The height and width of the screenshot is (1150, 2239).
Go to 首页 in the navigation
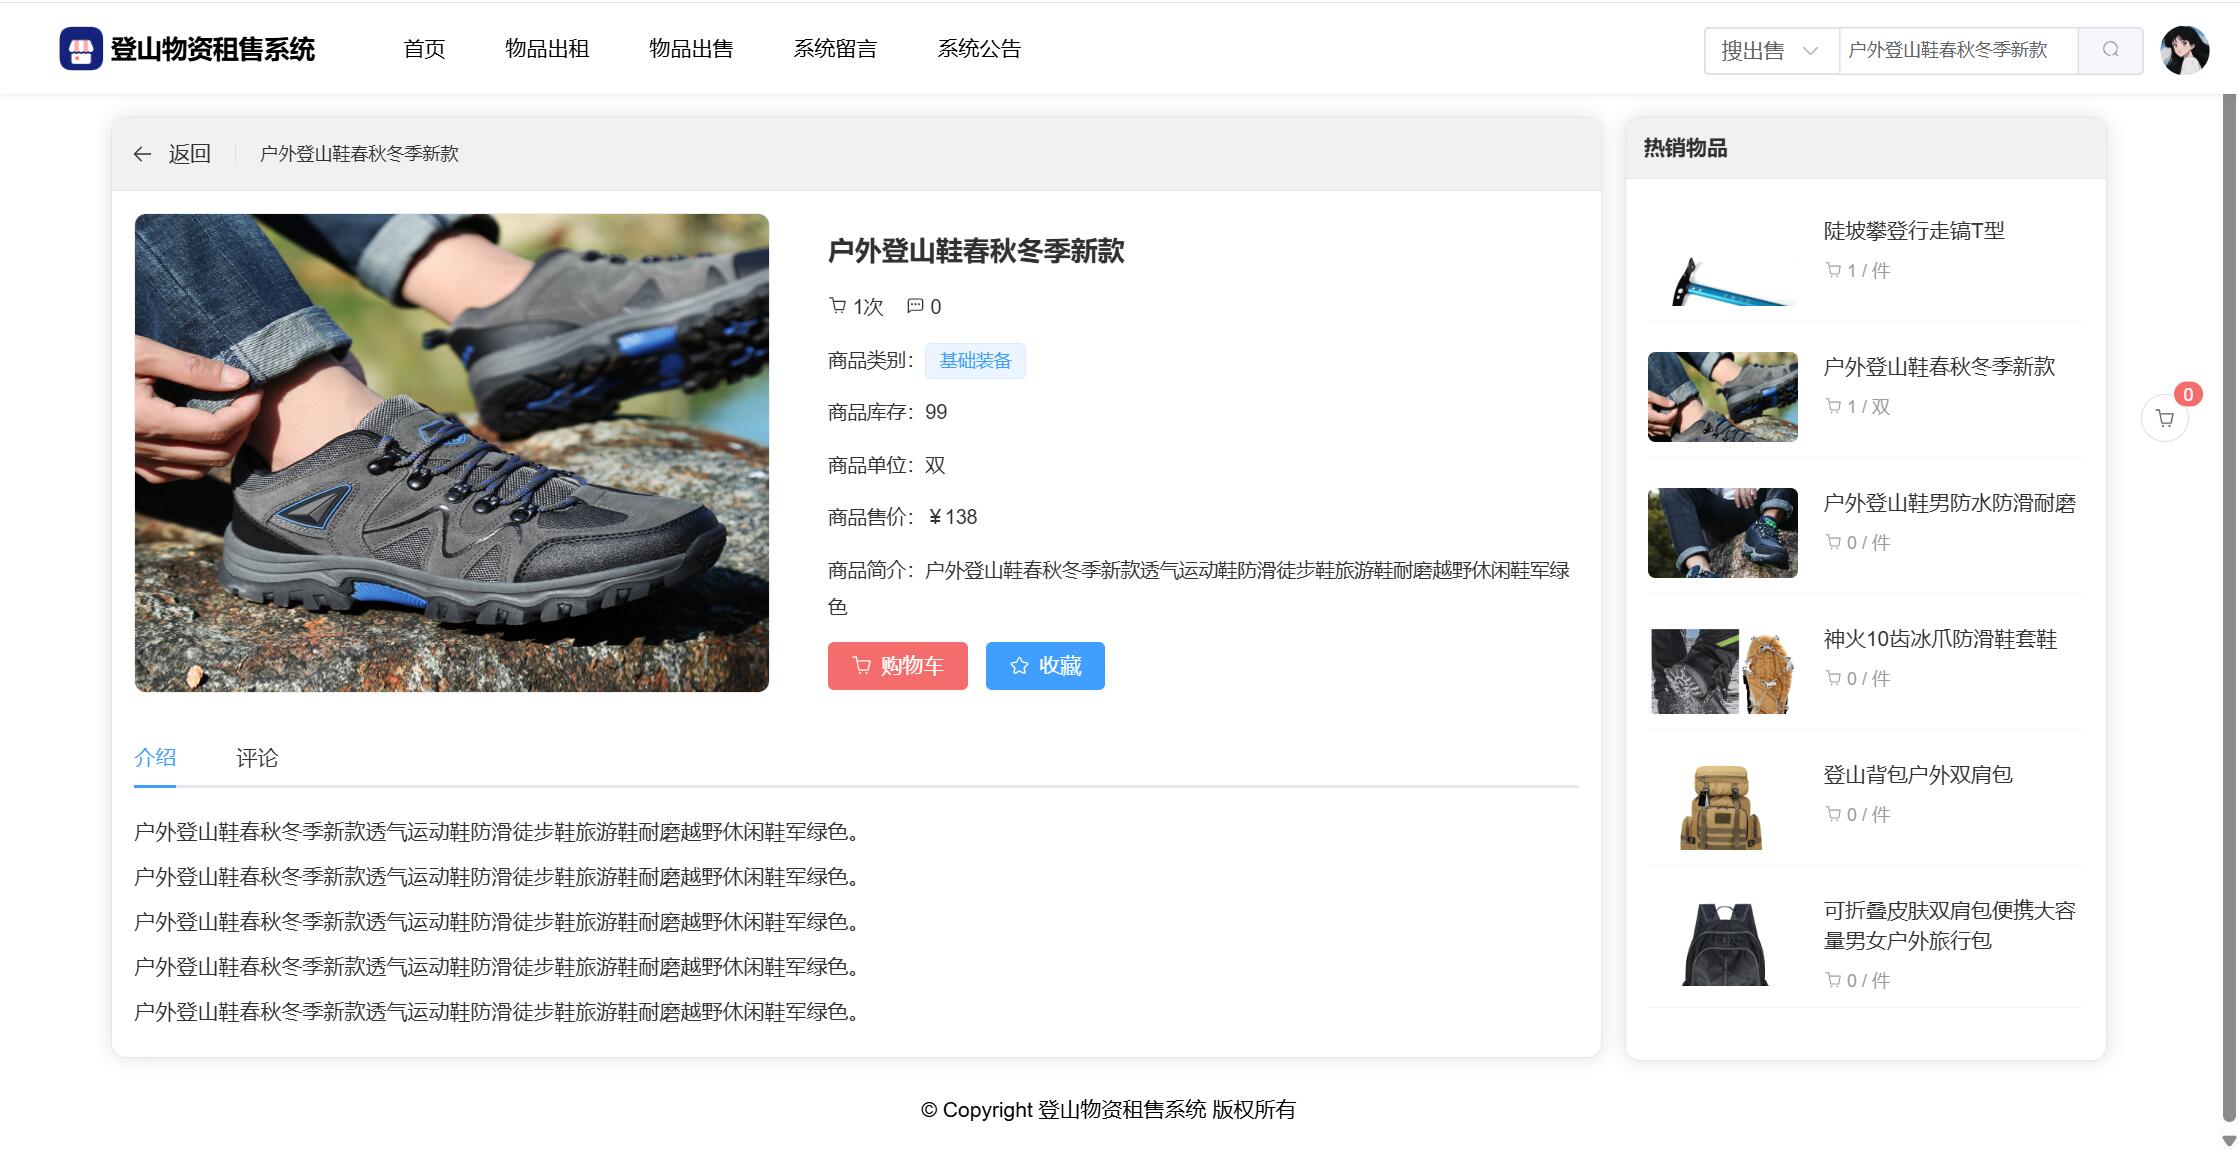424,49
